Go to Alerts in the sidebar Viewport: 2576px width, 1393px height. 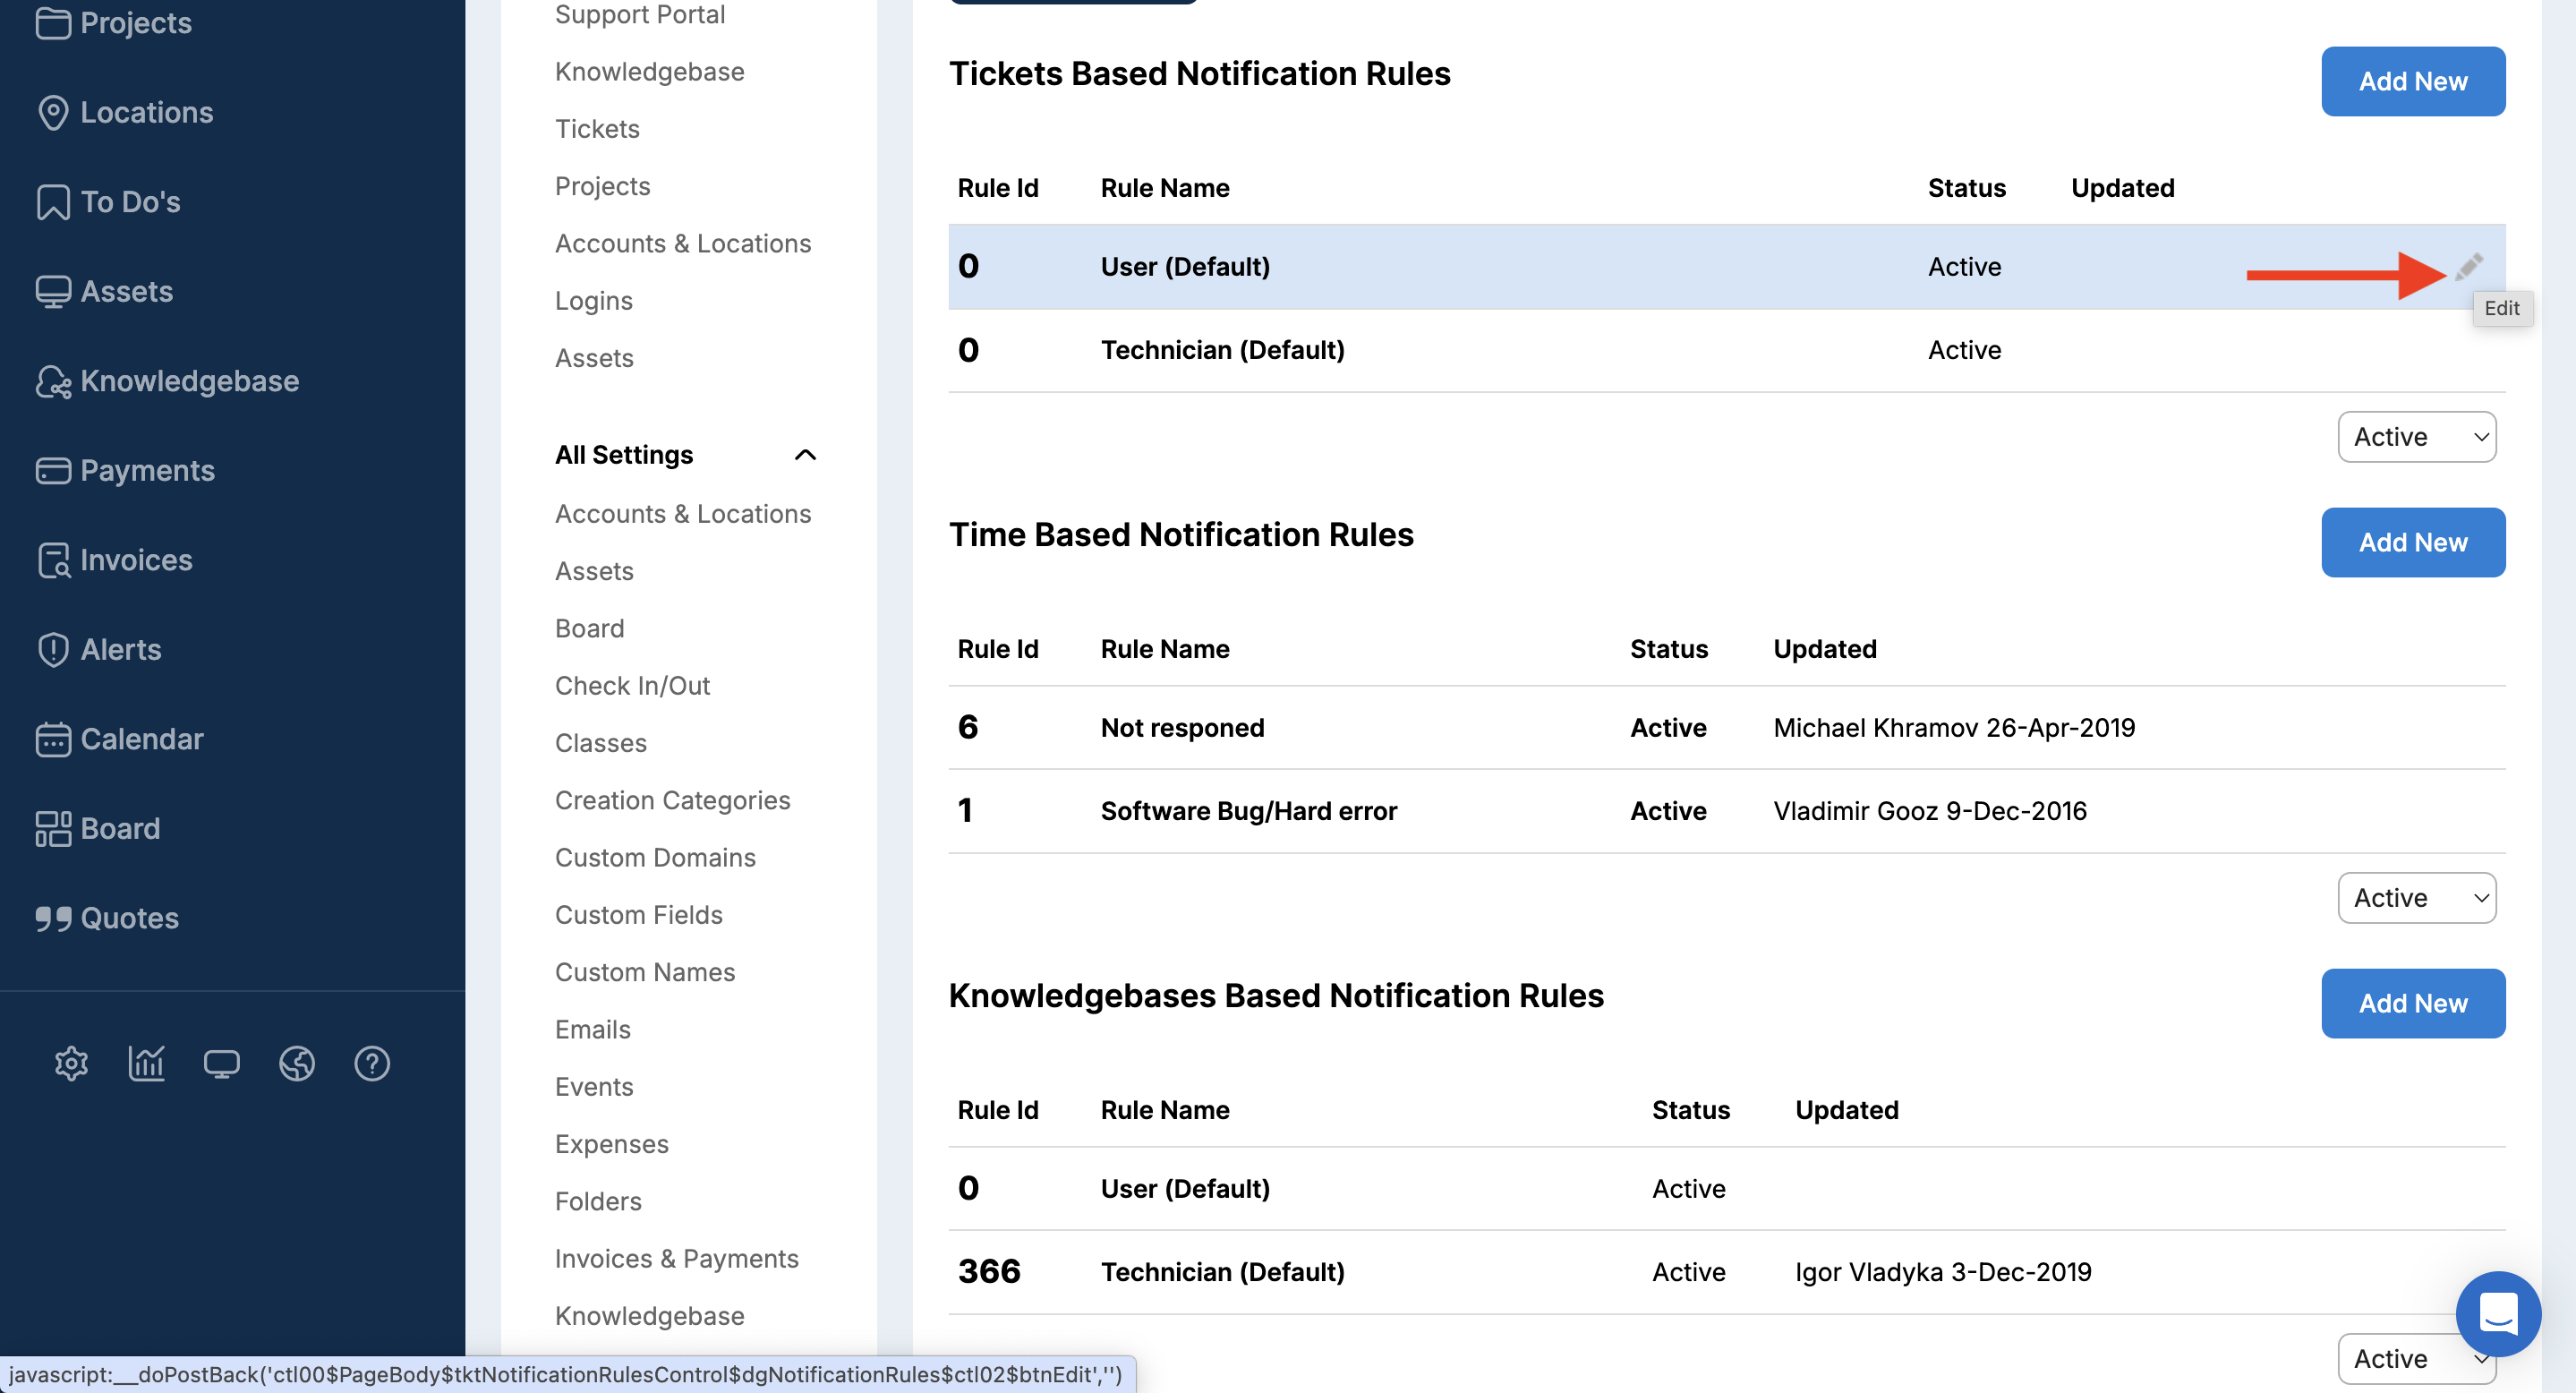click(x=120, y=649)
